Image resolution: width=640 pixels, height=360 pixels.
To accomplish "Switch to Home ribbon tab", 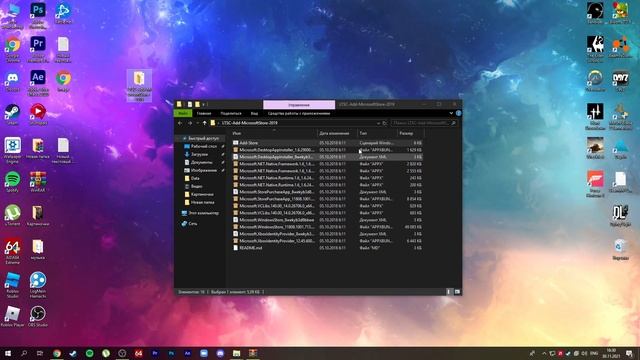I will pyautogui.click(x=204, y=113).
